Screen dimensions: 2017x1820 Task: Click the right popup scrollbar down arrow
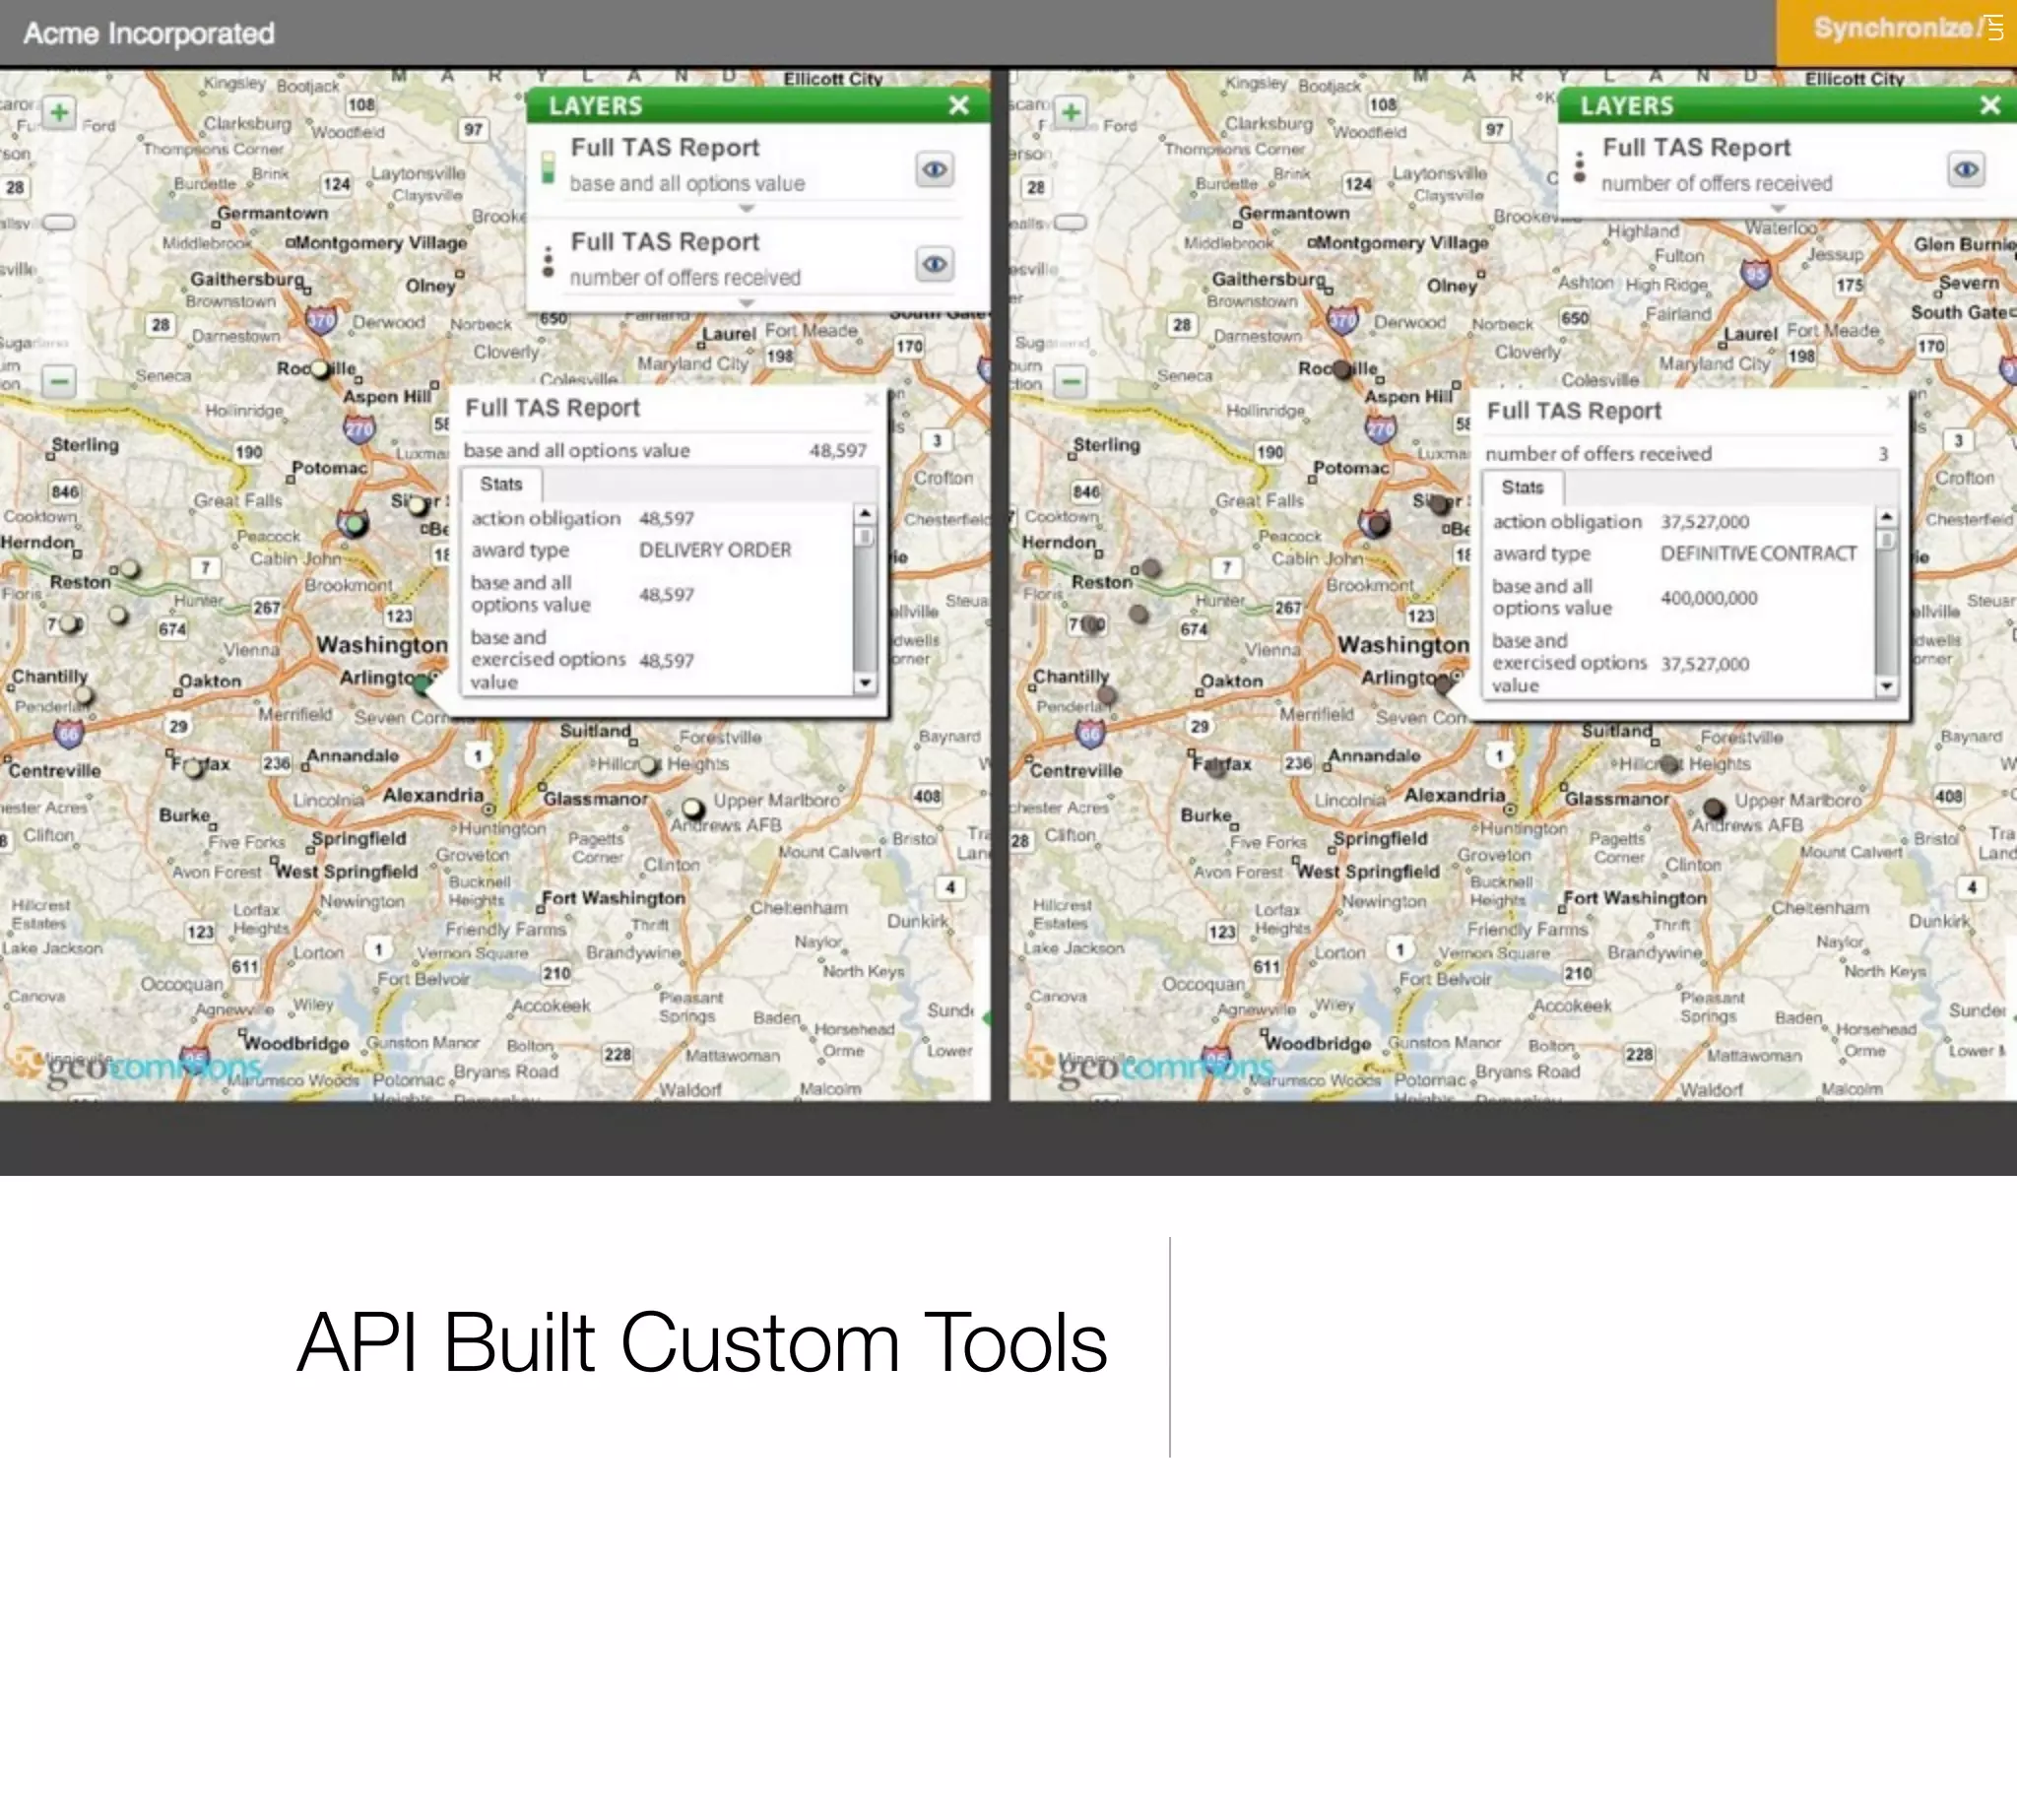[1886, 686]
